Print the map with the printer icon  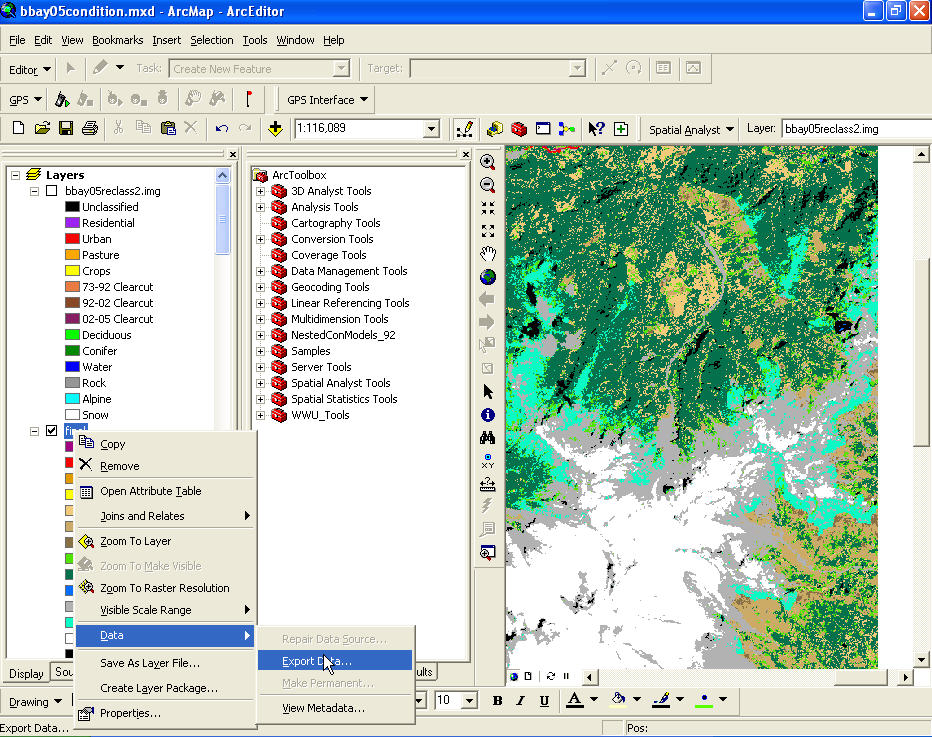[90, 128]
